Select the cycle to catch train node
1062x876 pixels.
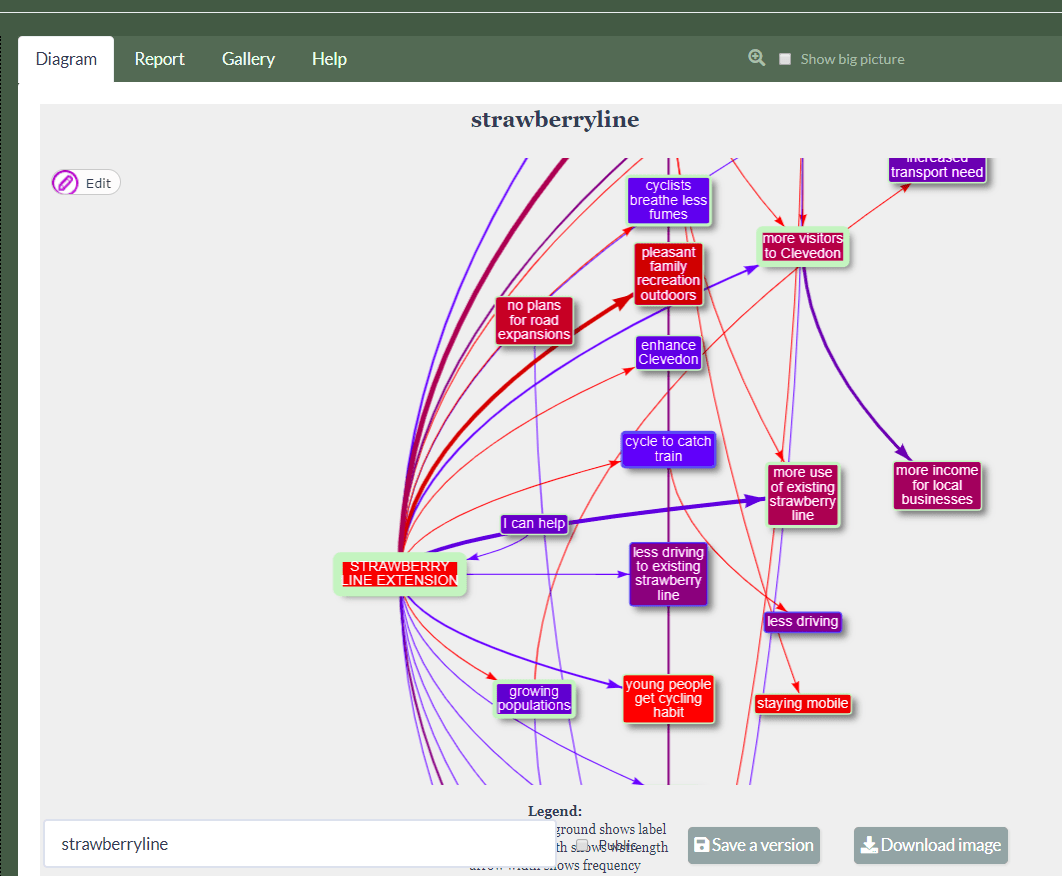tap(668, 449)
